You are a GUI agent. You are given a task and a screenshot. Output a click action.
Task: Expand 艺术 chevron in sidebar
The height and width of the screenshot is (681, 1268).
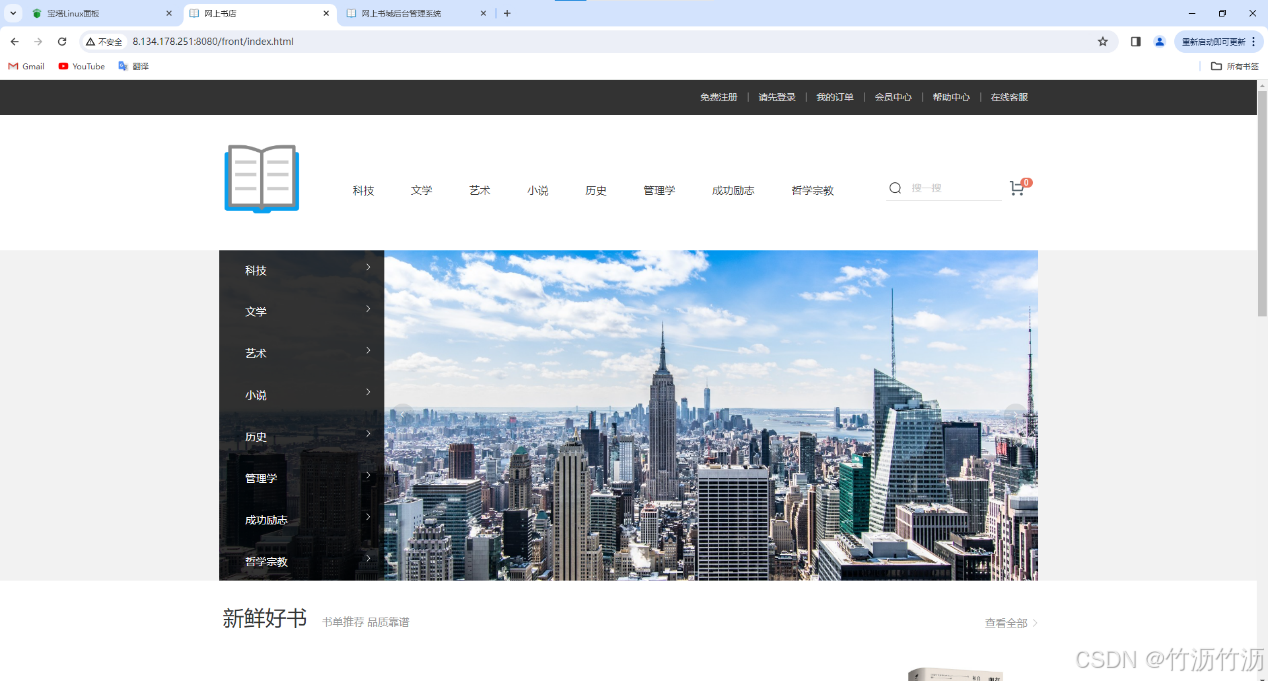click(x=368, y=350)
